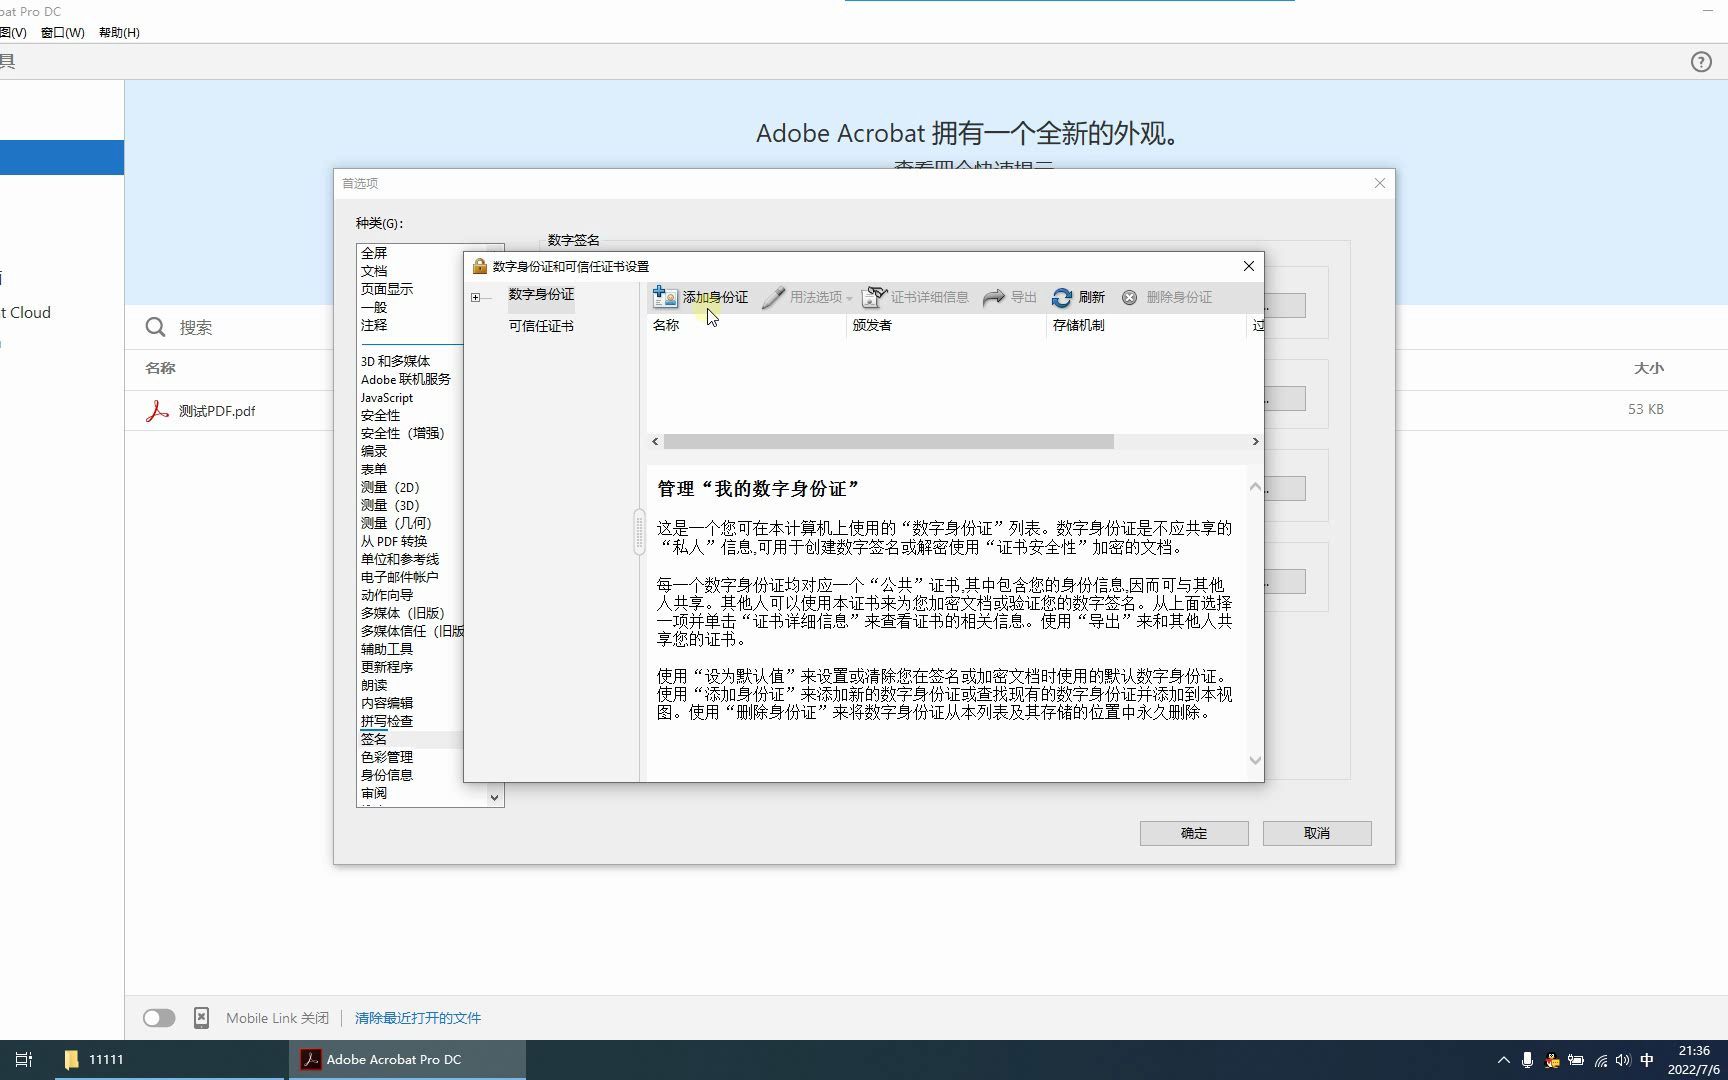This screenshot has width=1728, height=1080.
Task: Click the Add ID (添加身份证) icon
Action: click(x=665, y=297)
